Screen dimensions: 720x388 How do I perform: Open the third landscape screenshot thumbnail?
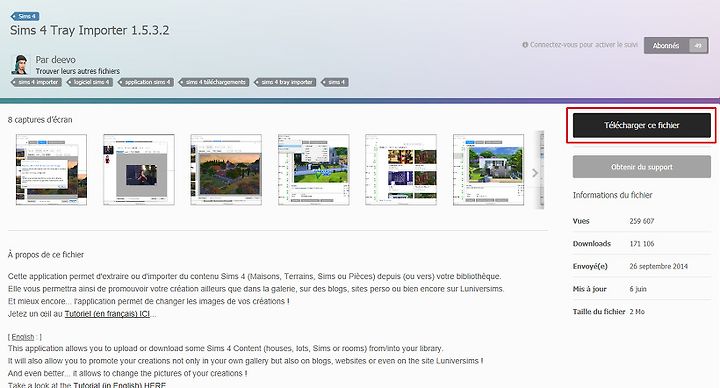226,169
